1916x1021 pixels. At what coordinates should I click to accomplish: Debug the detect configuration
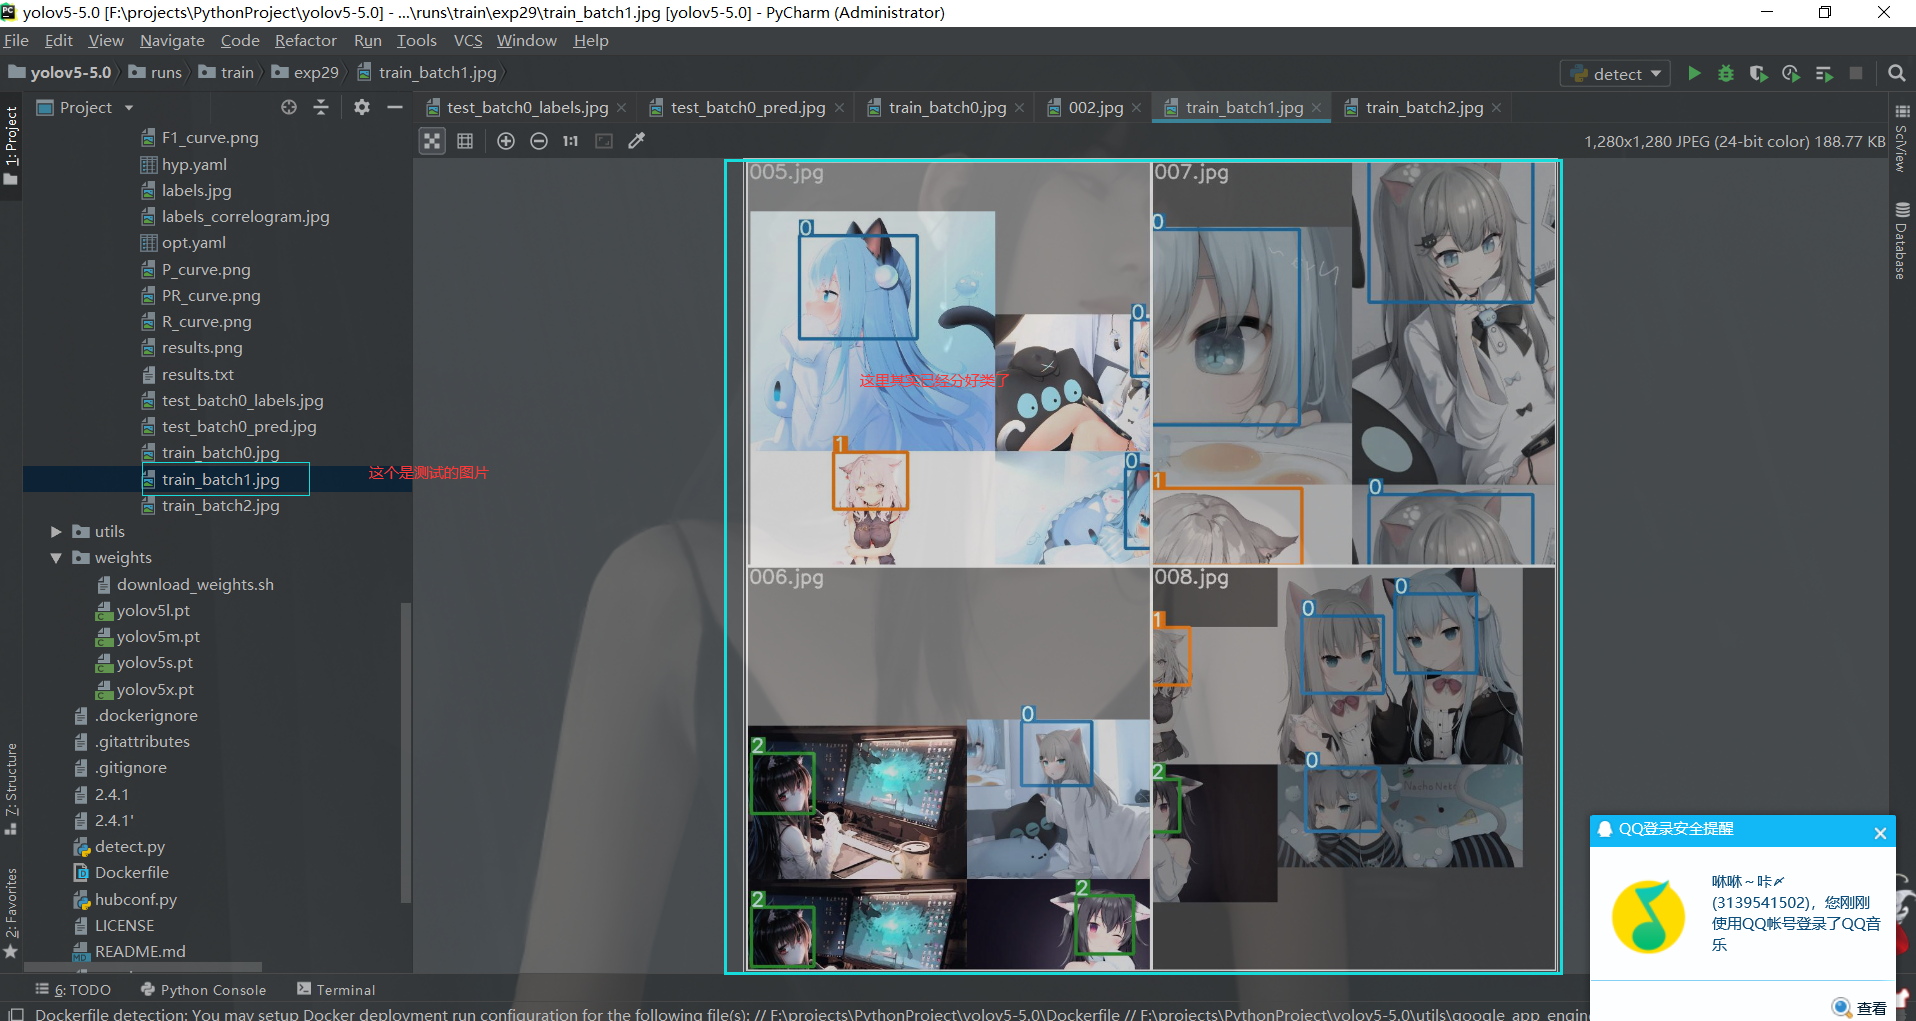click(x=1726, y=73)
